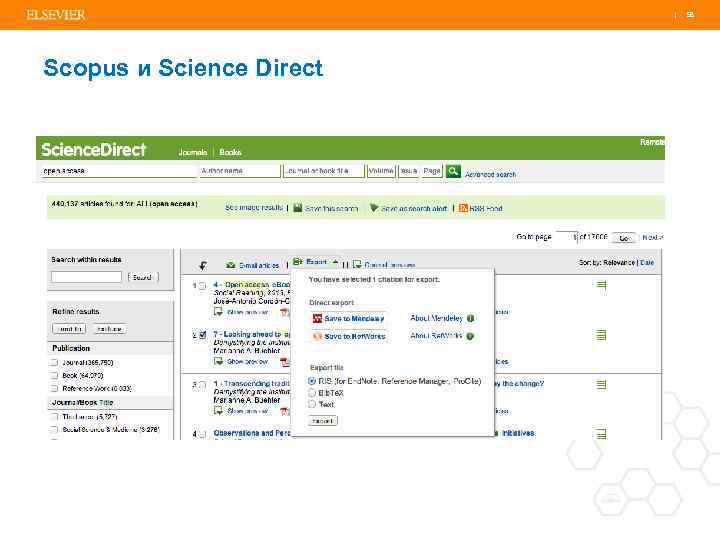Open About Mendeley link
This screenshot has width=720, height=540.
pos(436,318)
